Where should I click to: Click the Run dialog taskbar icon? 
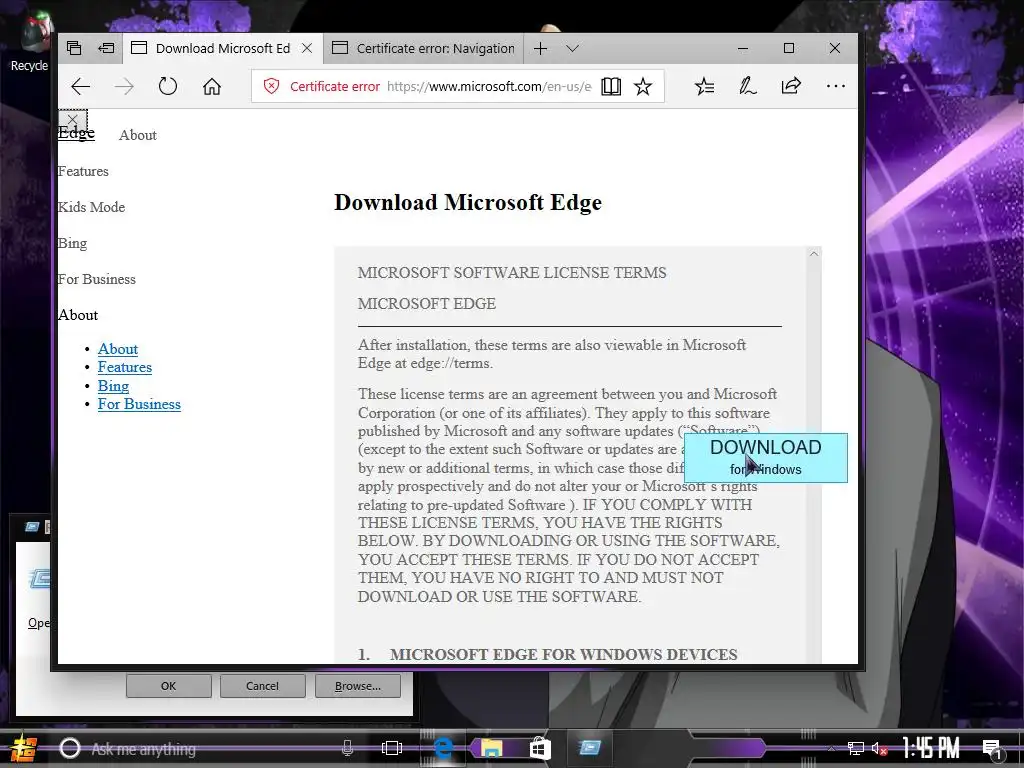click(x=590, y=747)
